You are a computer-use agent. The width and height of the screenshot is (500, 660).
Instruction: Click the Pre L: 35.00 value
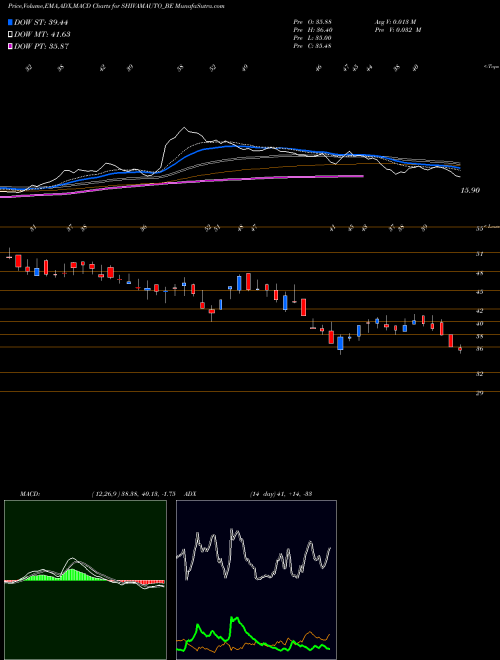(313, 38)
